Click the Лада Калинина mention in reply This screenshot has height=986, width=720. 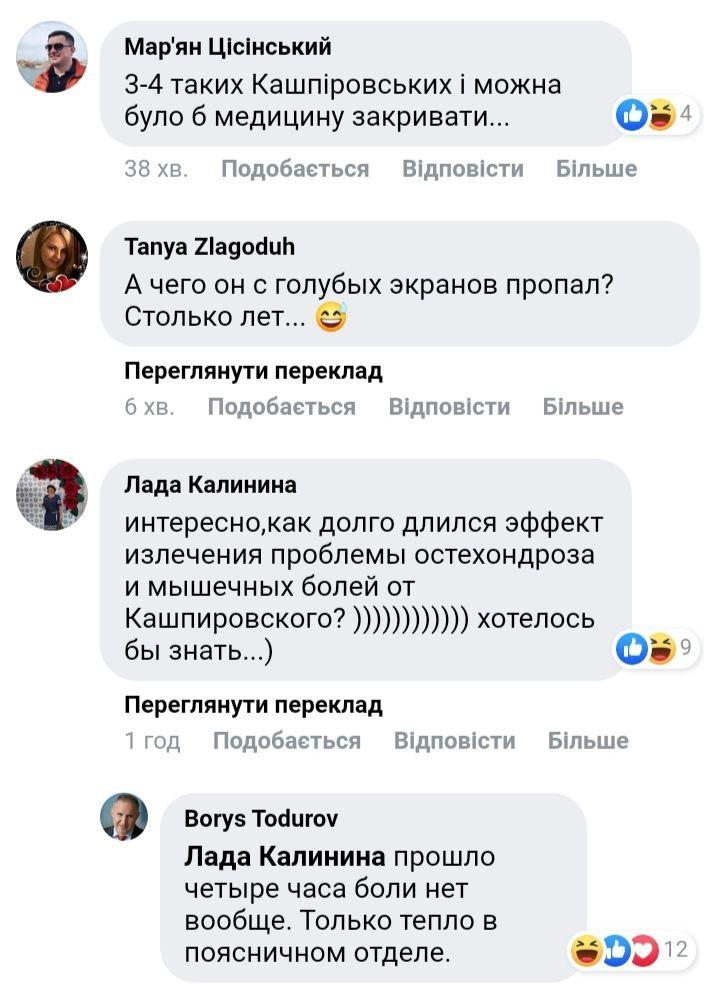(x=285, y=857)
